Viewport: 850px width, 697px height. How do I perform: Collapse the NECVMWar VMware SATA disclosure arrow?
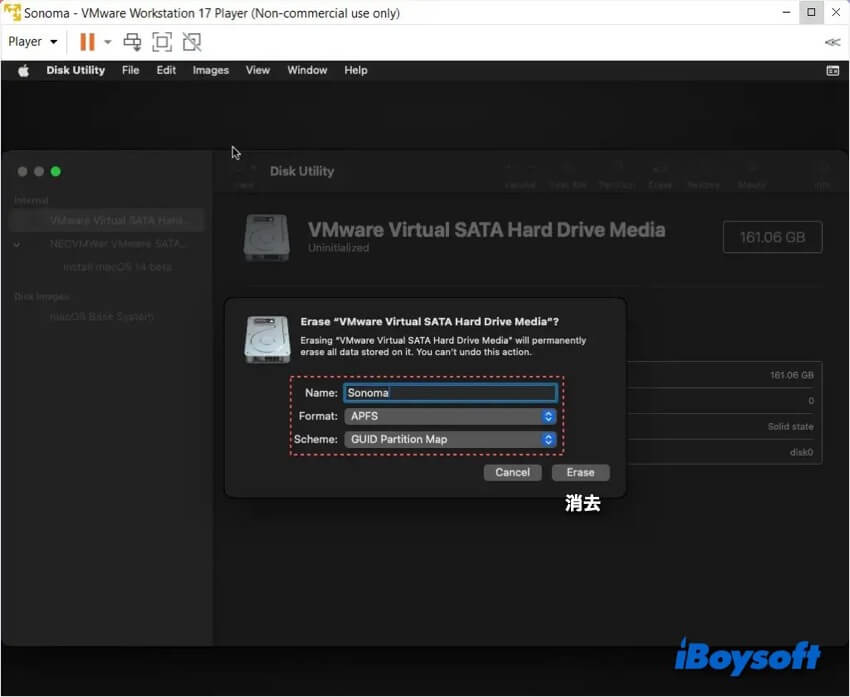click(x=17, y=244)
